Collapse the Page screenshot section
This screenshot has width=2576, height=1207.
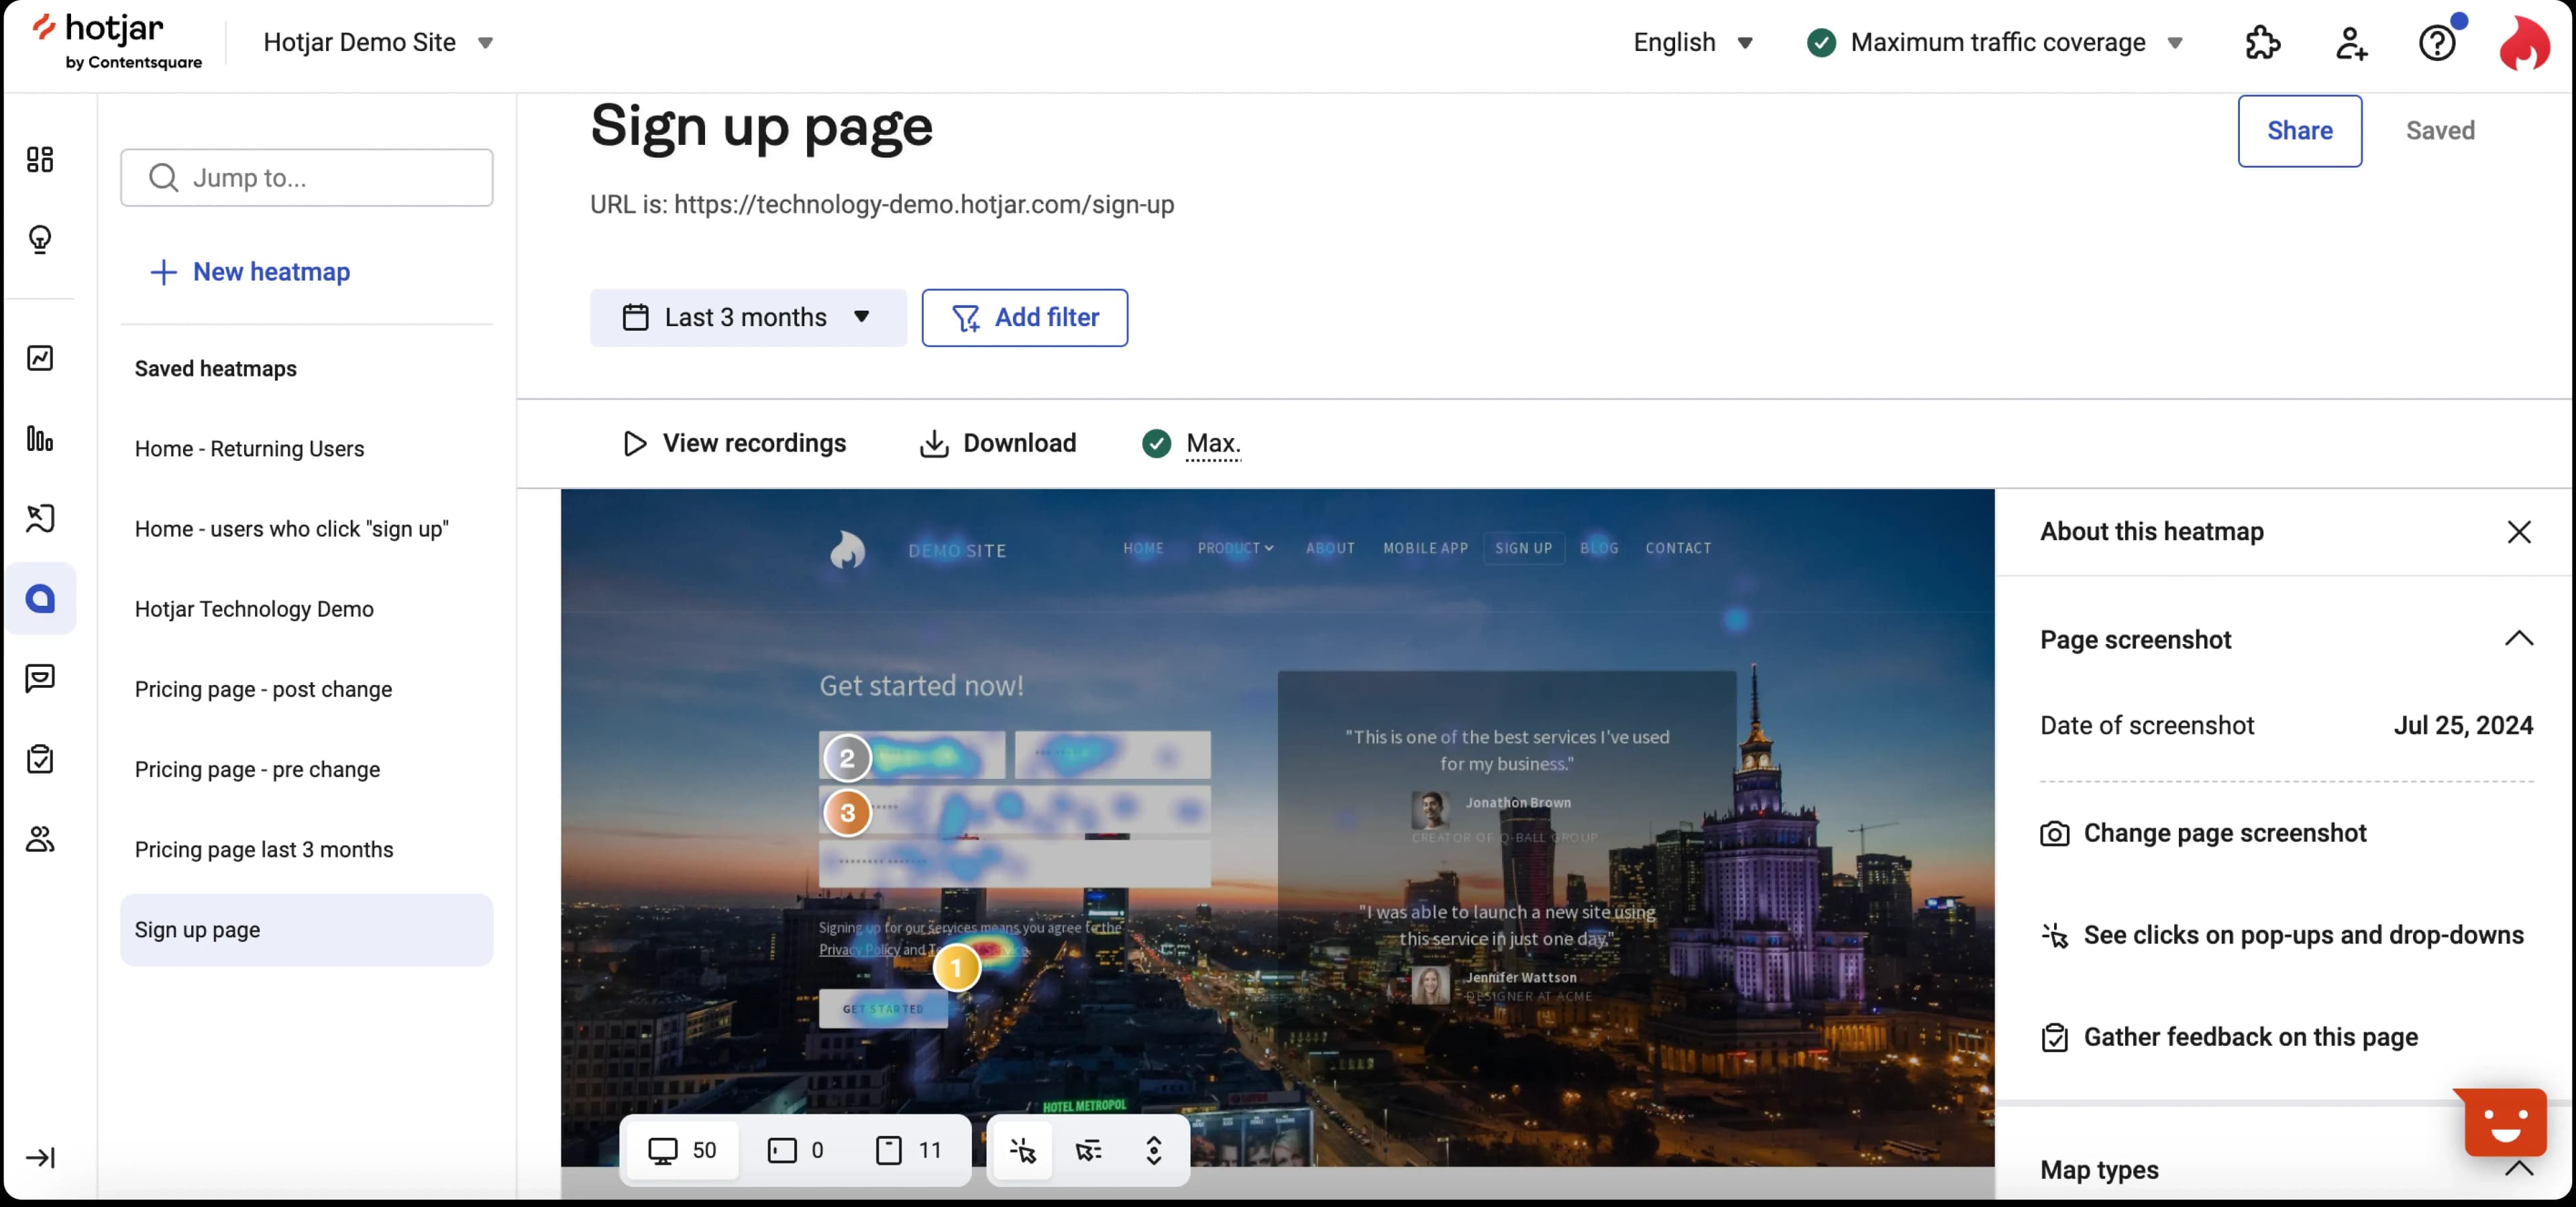point(2518,639)
